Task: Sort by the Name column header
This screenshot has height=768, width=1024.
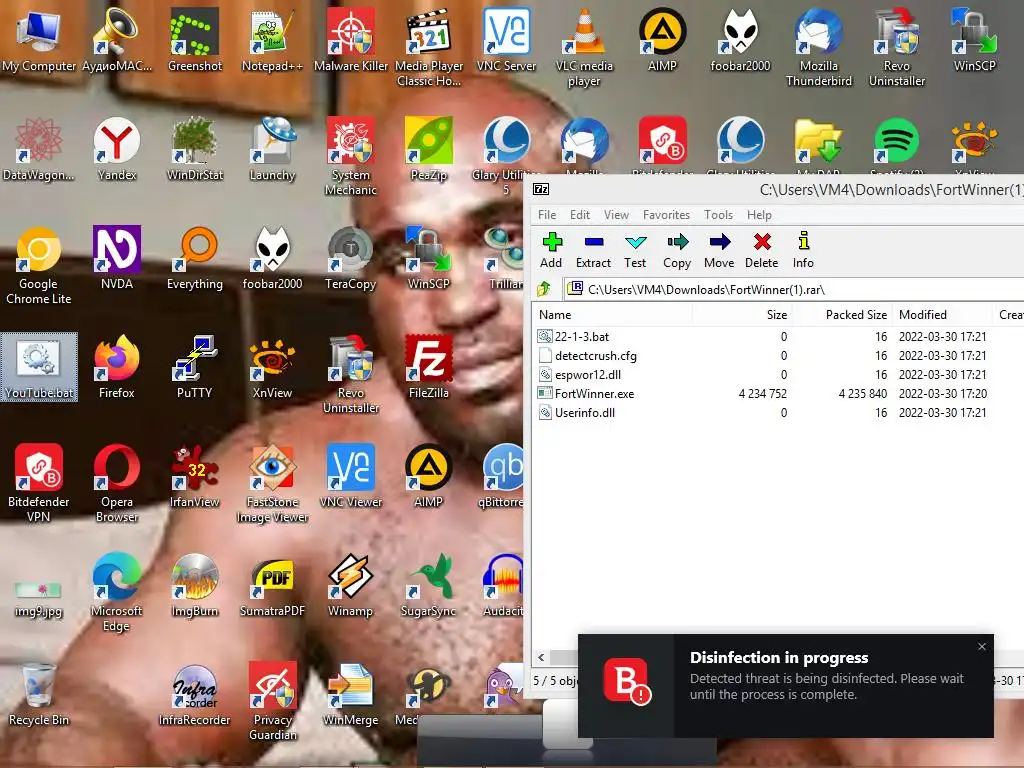Action: (613, 315)
